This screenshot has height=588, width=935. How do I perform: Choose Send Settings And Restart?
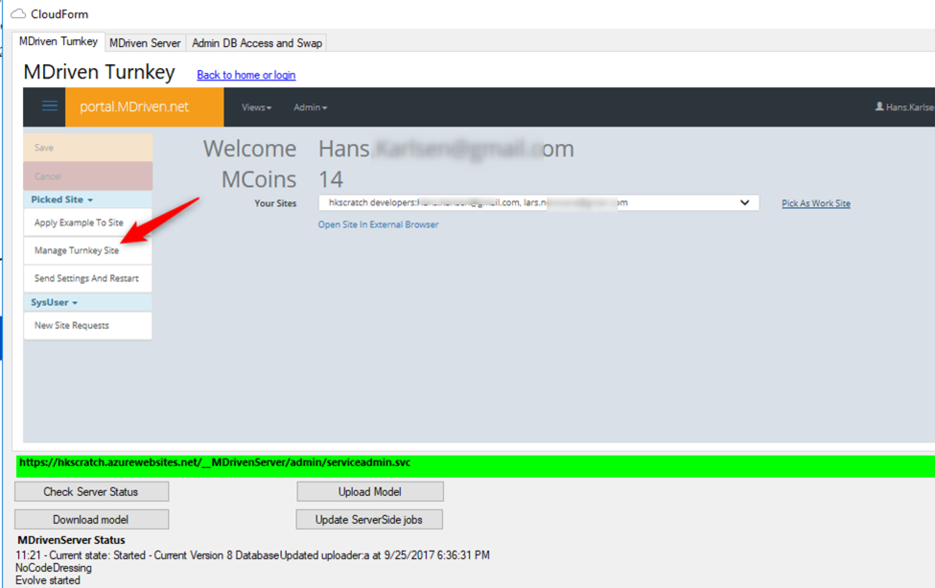click(88, 278)
